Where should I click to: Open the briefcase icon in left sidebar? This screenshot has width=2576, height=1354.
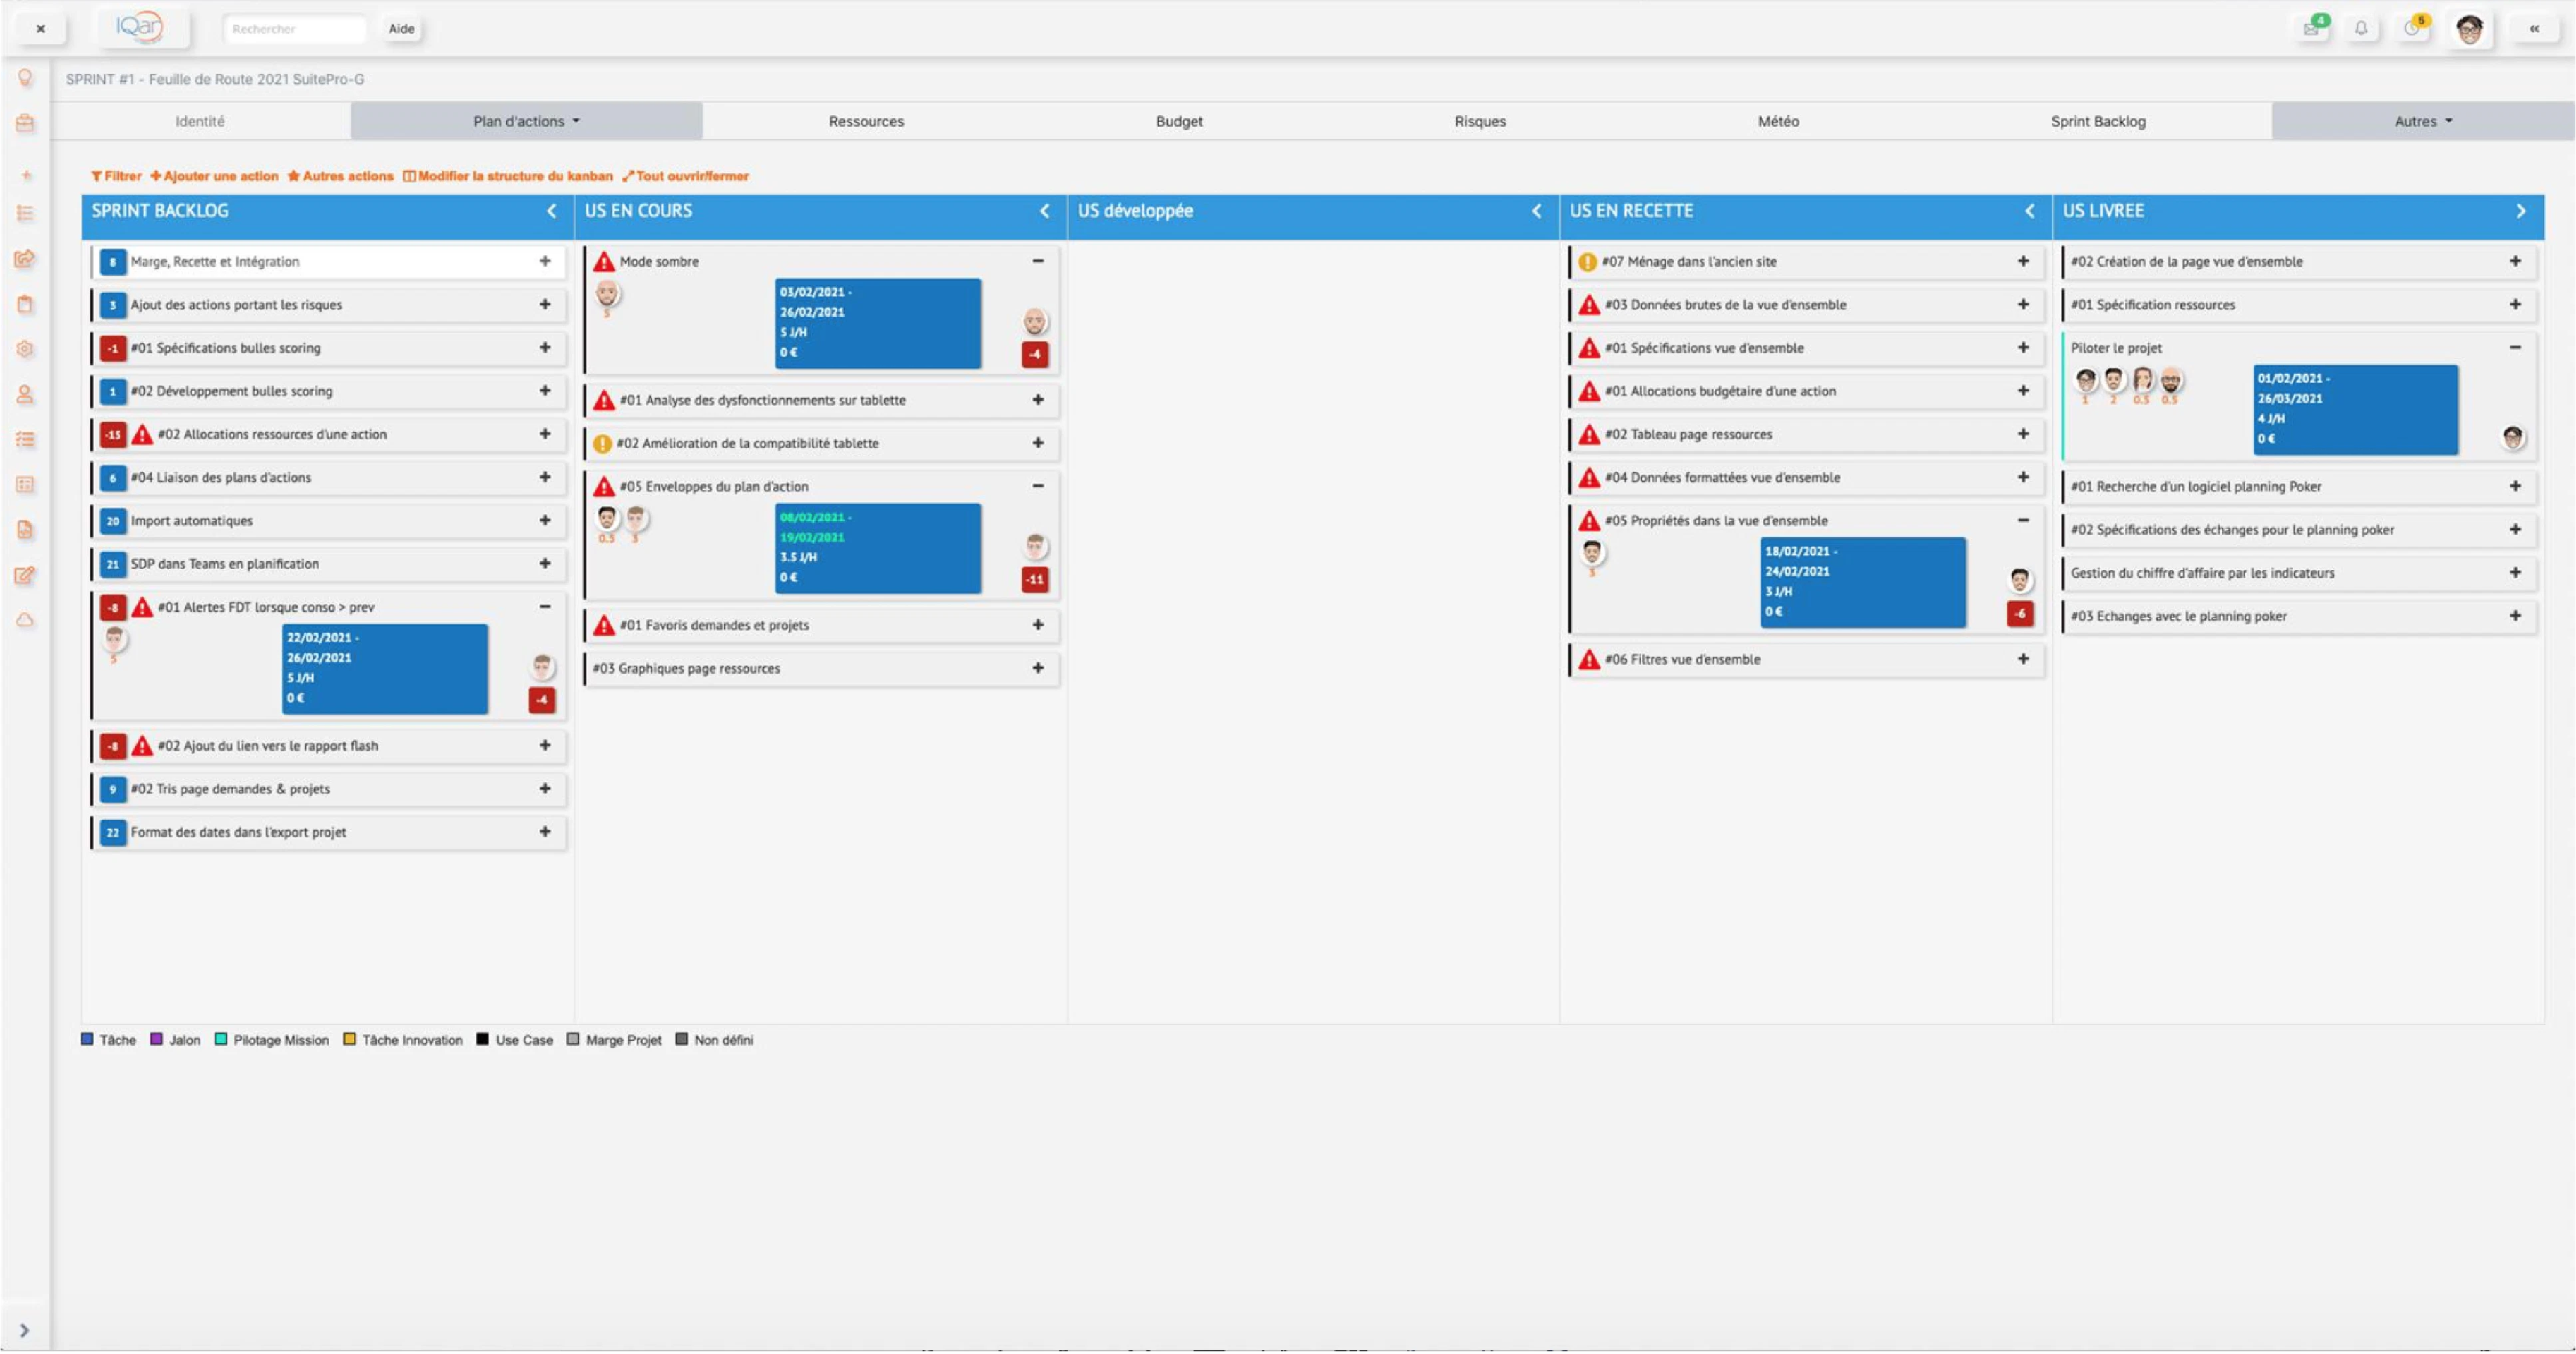tap(25, 123)
